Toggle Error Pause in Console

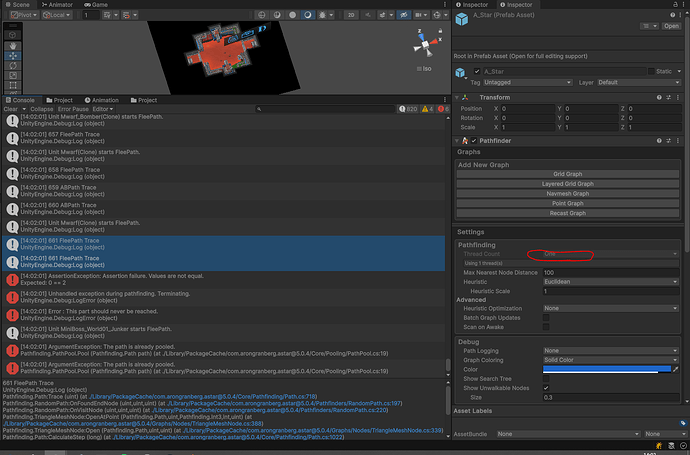(x=73, y=109)
